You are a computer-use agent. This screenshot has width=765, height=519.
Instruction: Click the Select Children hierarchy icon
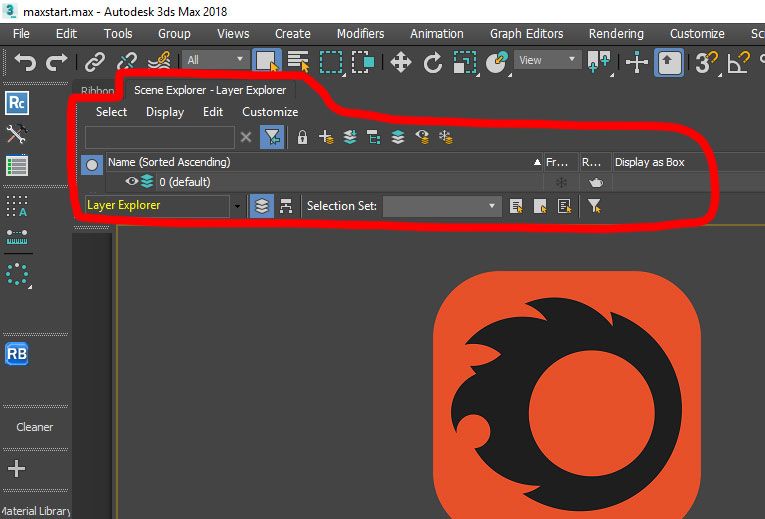tap(374, 137)
